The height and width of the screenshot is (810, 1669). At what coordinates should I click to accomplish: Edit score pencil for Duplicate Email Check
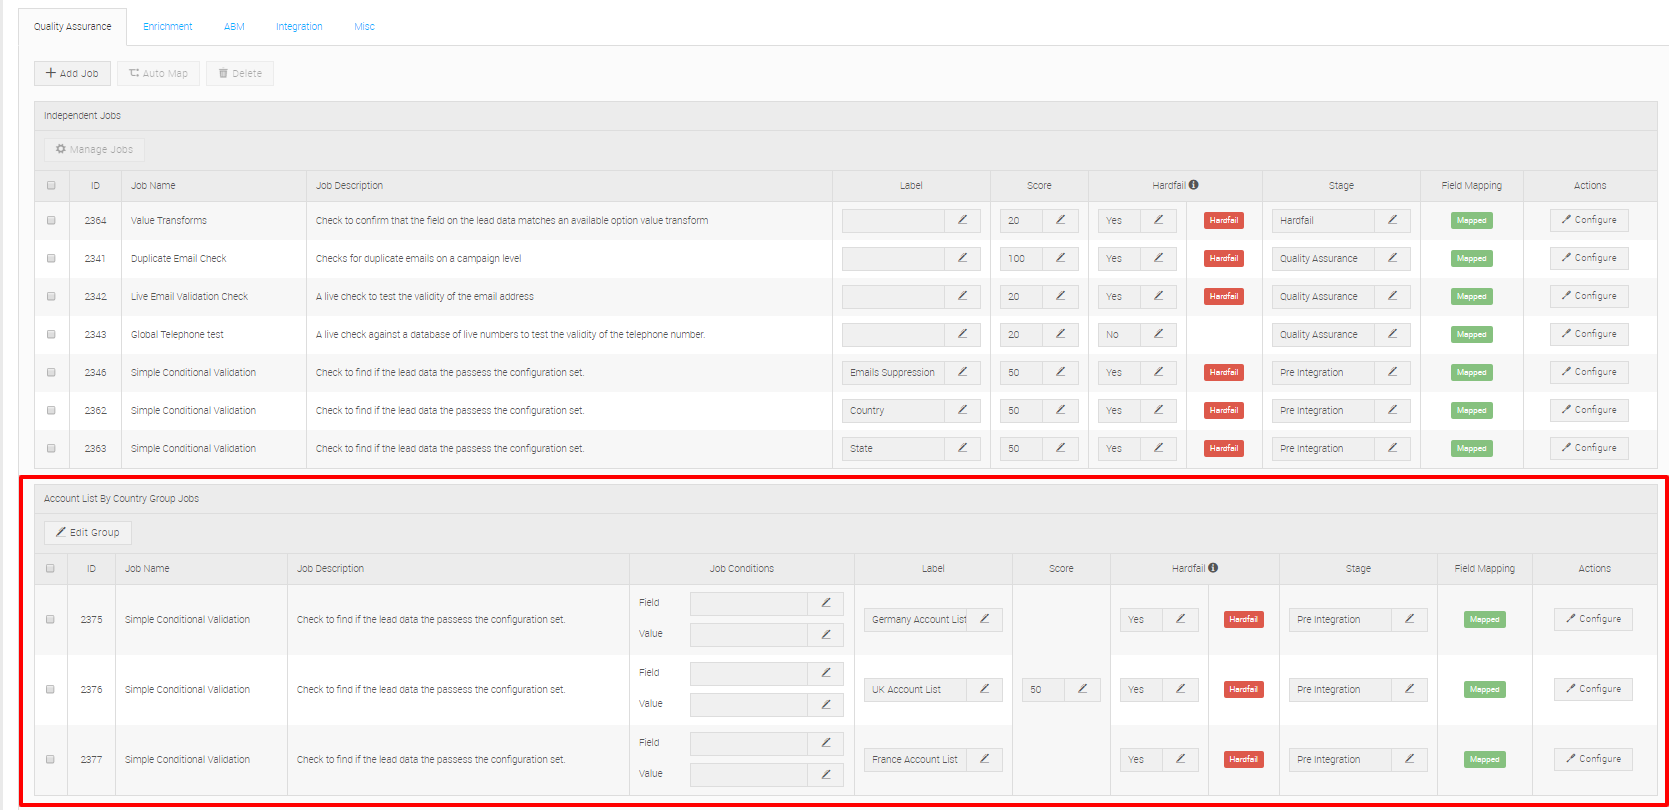pyautogui.click(x=1060, y=258)
